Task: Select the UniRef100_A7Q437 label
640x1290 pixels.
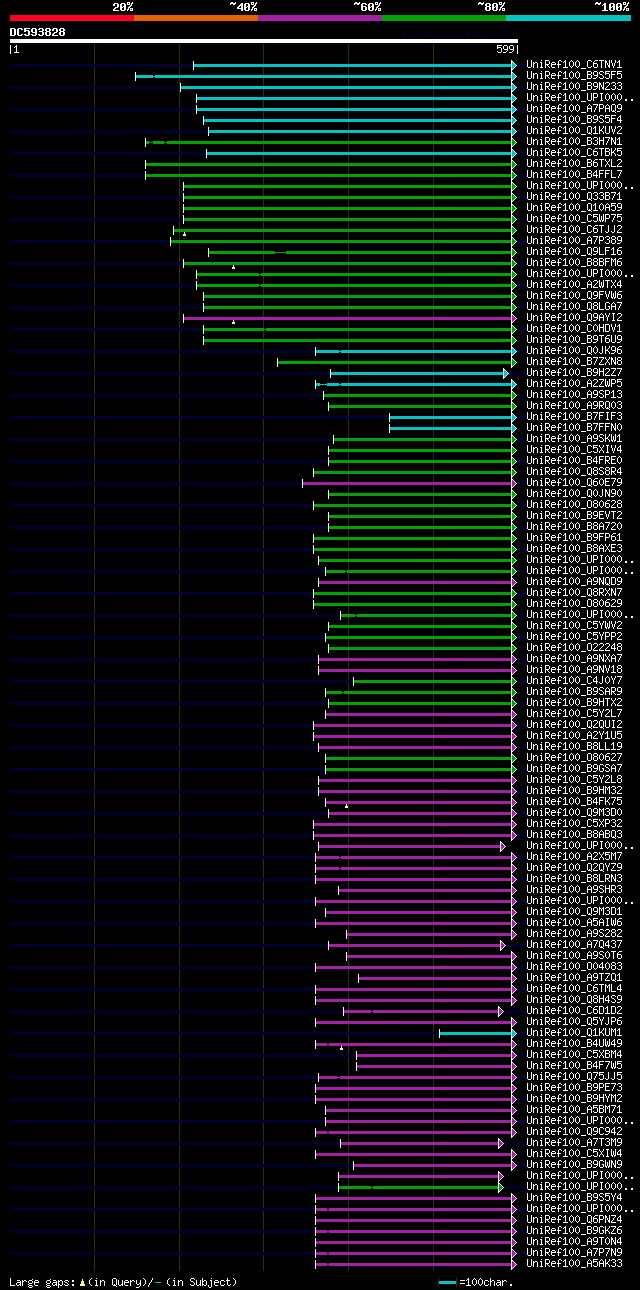Action: (574, 945)
